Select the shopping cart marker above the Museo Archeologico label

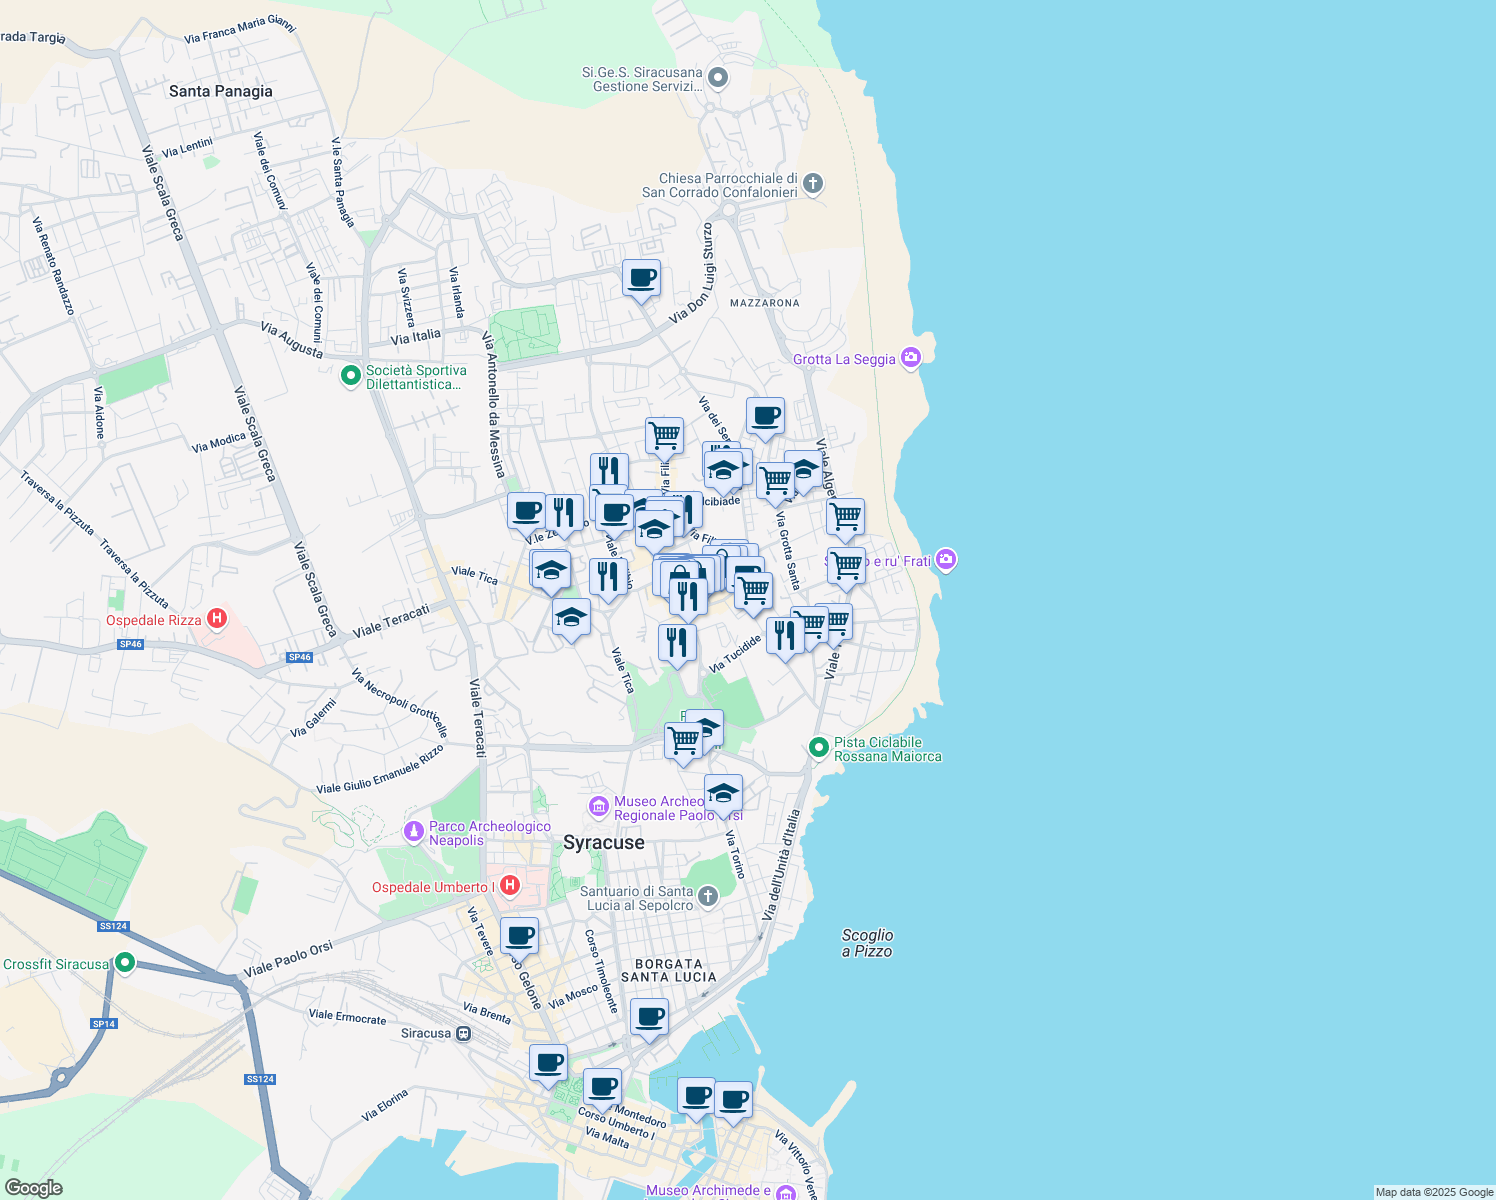pyautogui.click(x=683, y=742)
